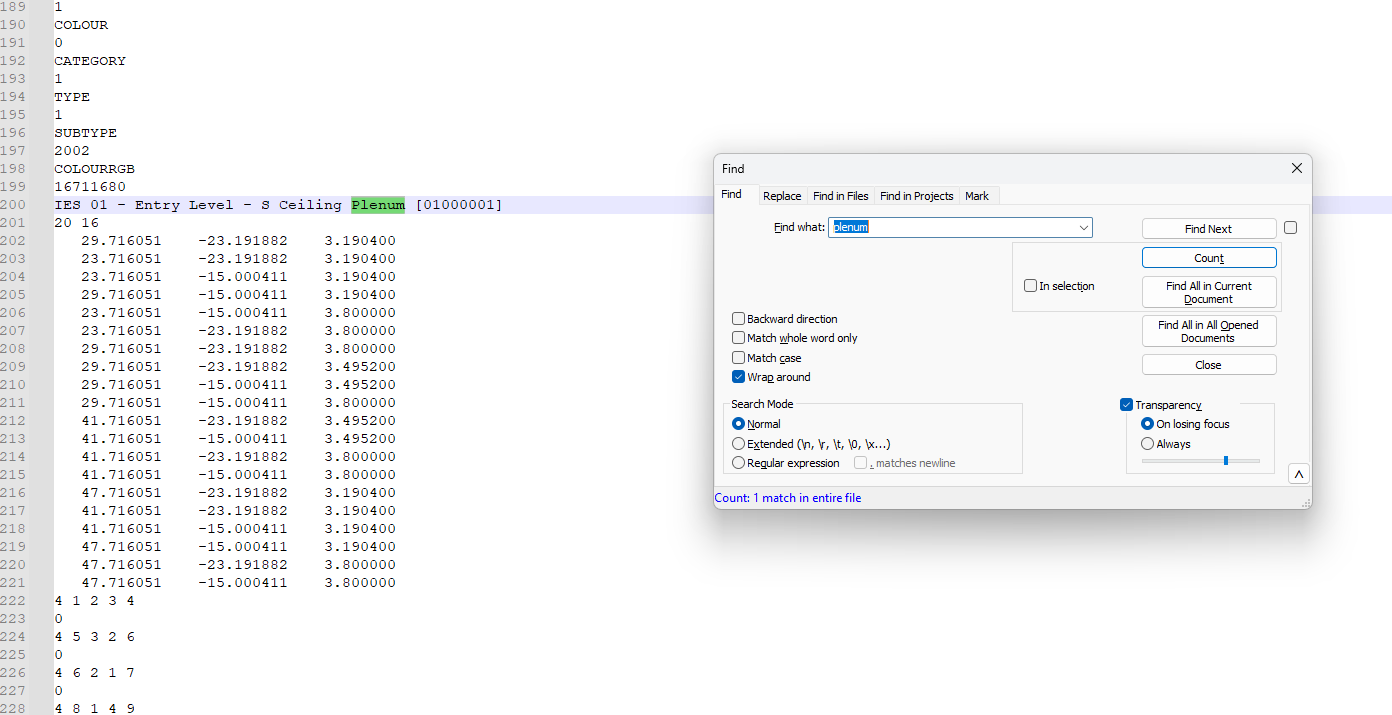Image resolution: width=1392 pixels, height=715 pixels.
Task: Select Extended search mode
Action: click(x=739, y=444)
